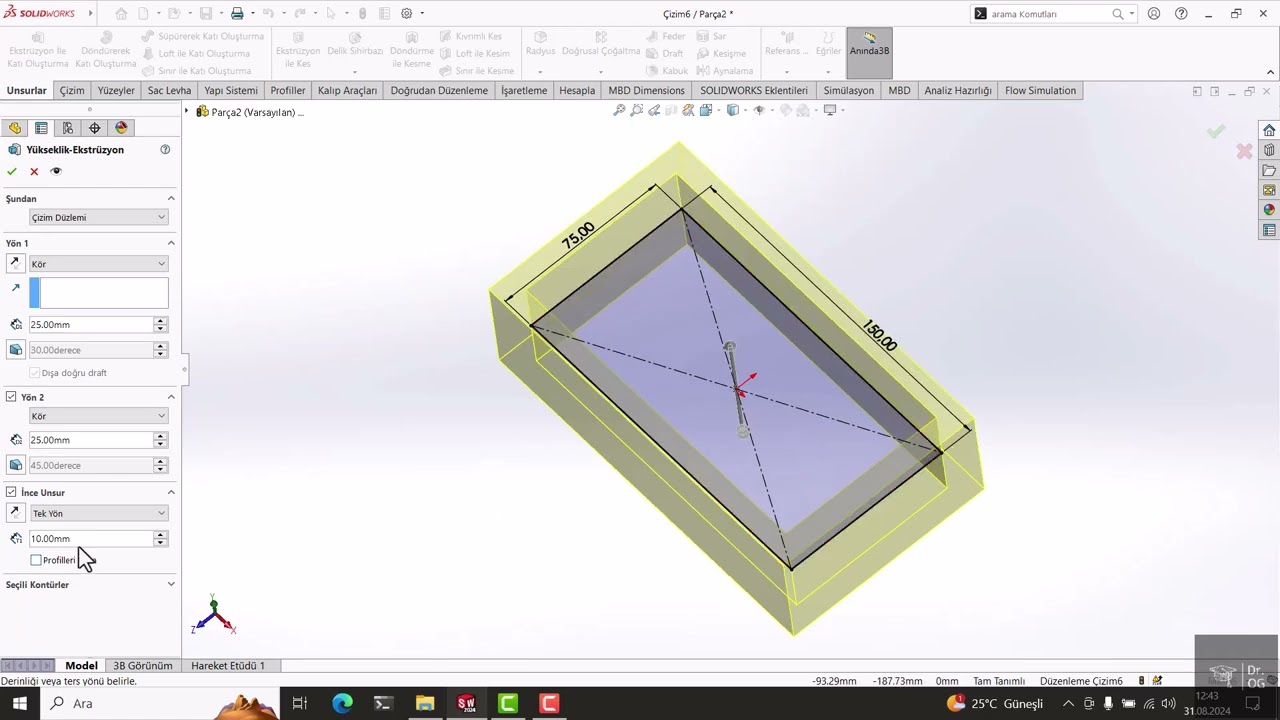Viewport: 1280px width, 720px height.
Task: Expand the Parça2 (Varsayılan) tree flyout
Action: [x=187, y=112]
